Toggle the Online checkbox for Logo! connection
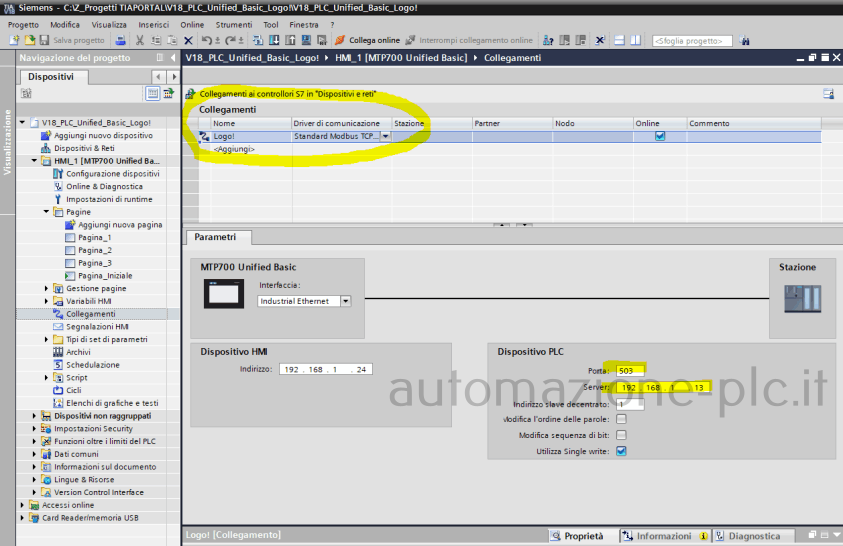Viewport: 843px width, 546px height. coord(660,136)
